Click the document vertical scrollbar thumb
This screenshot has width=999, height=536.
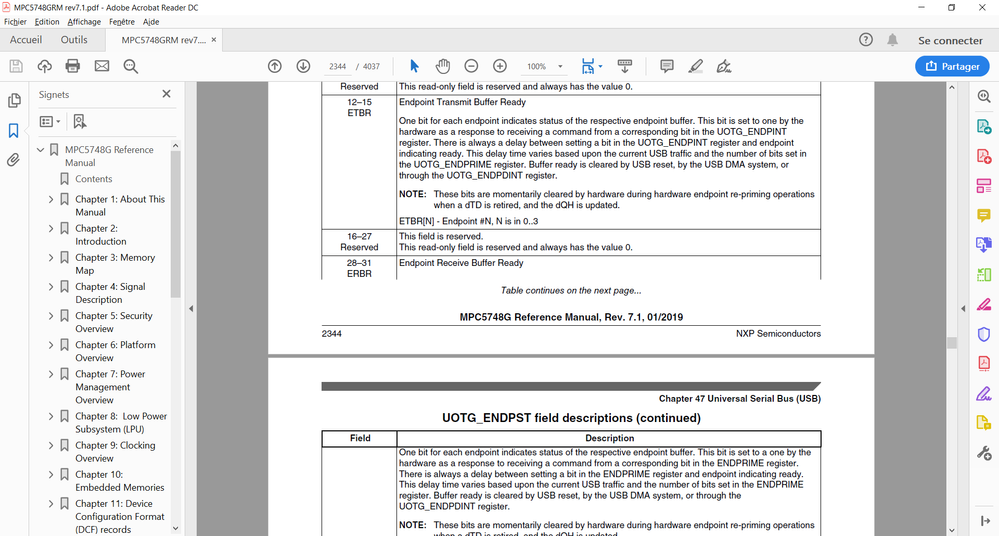click(x=952, y=343)
